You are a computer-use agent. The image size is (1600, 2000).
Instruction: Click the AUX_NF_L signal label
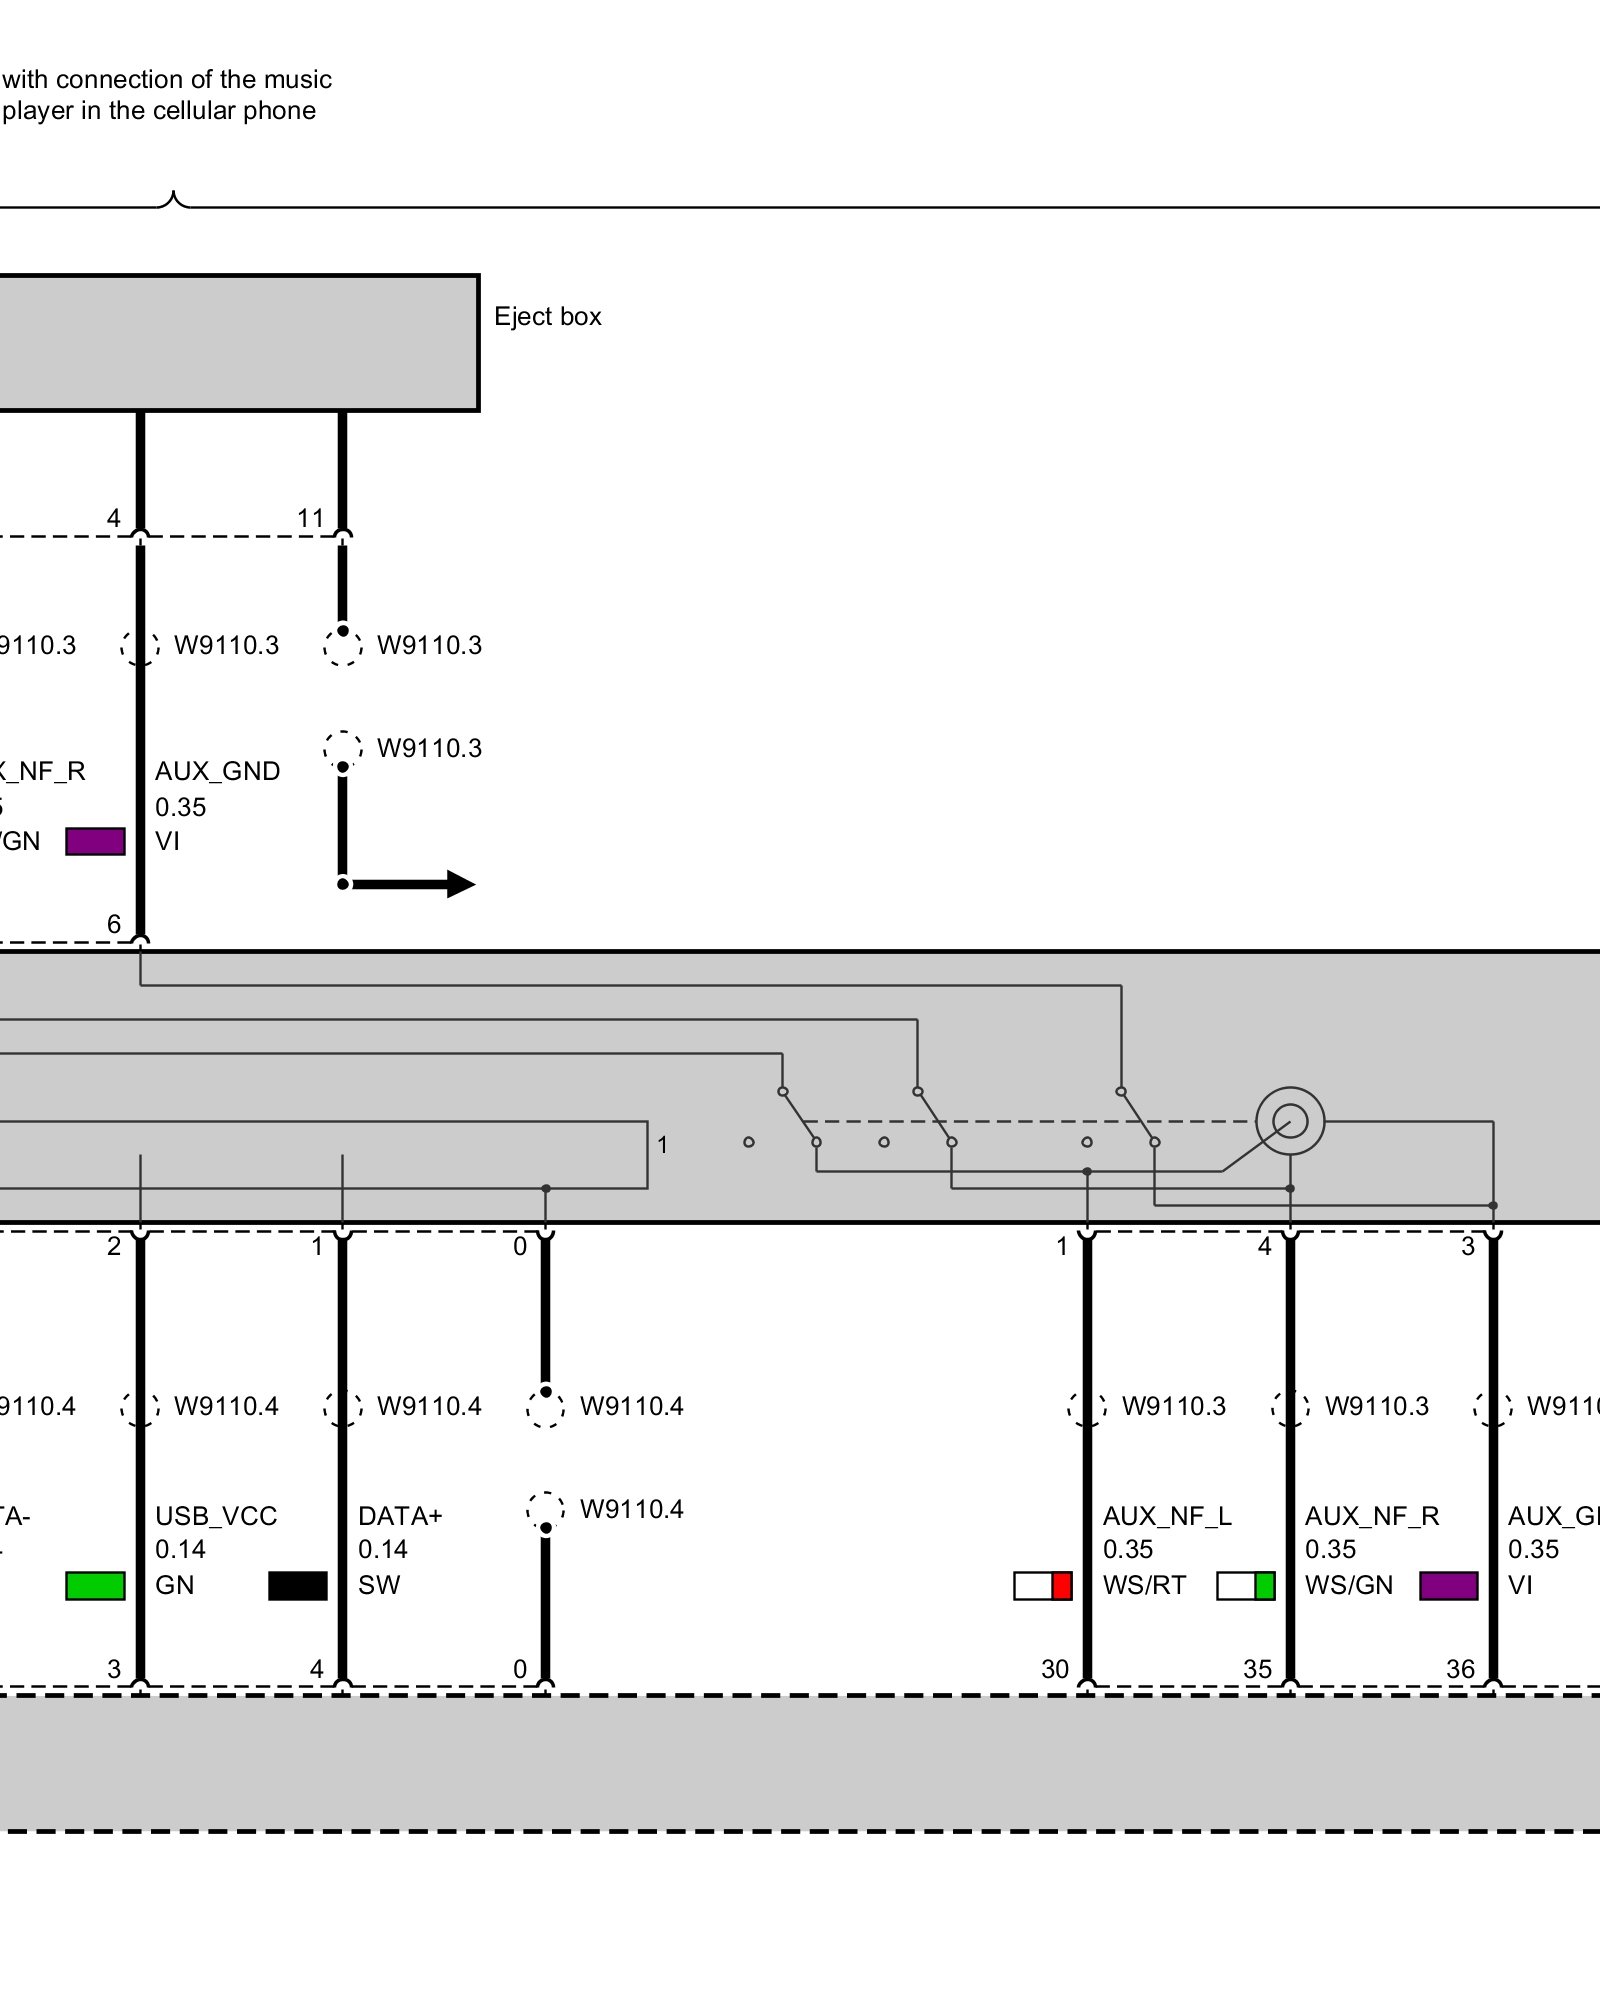coord(1167,1516)
